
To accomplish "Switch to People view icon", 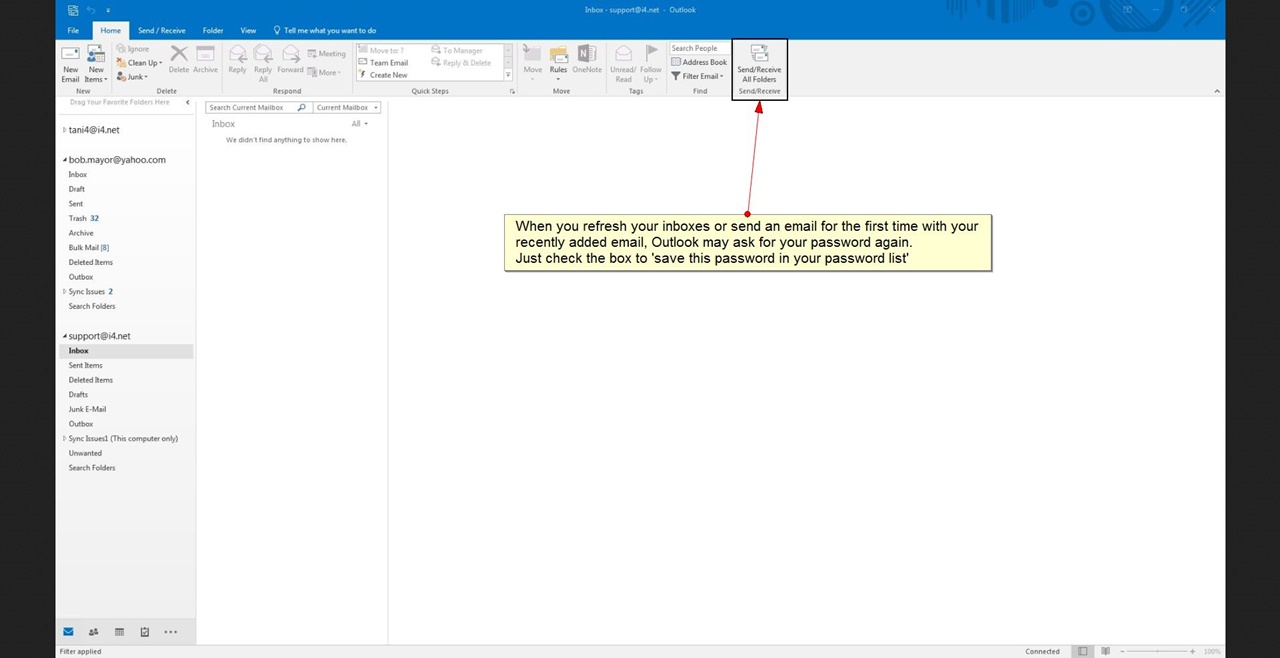I will (93, 631).
